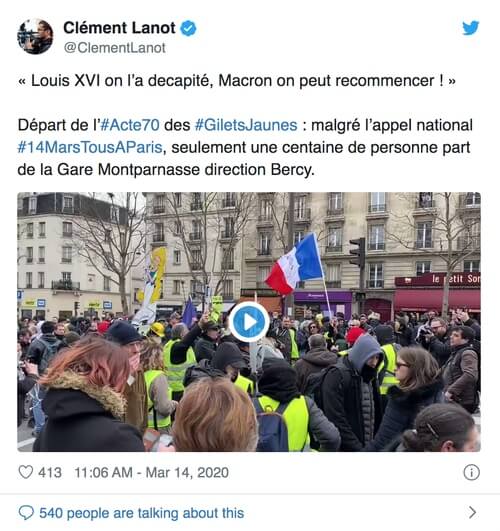
Task: Click the @ClementLanot handle
Action: (114, 48)
